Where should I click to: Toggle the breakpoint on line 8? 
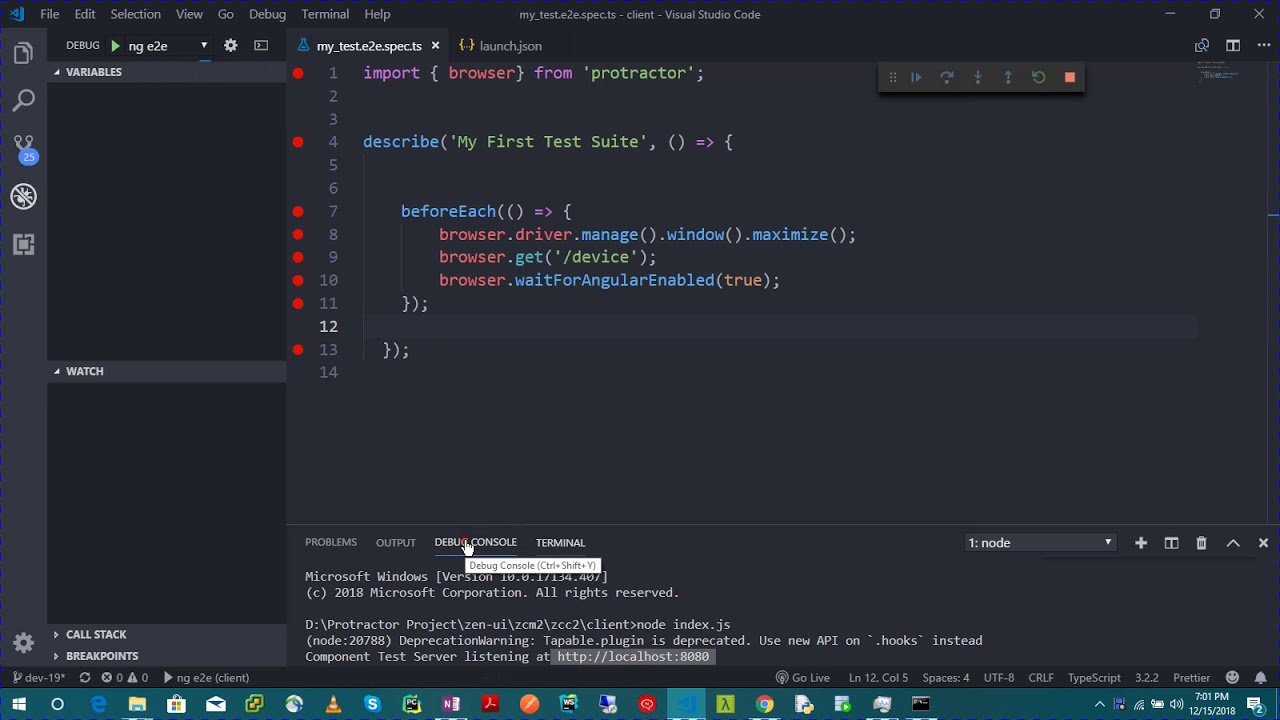(298, 234)
